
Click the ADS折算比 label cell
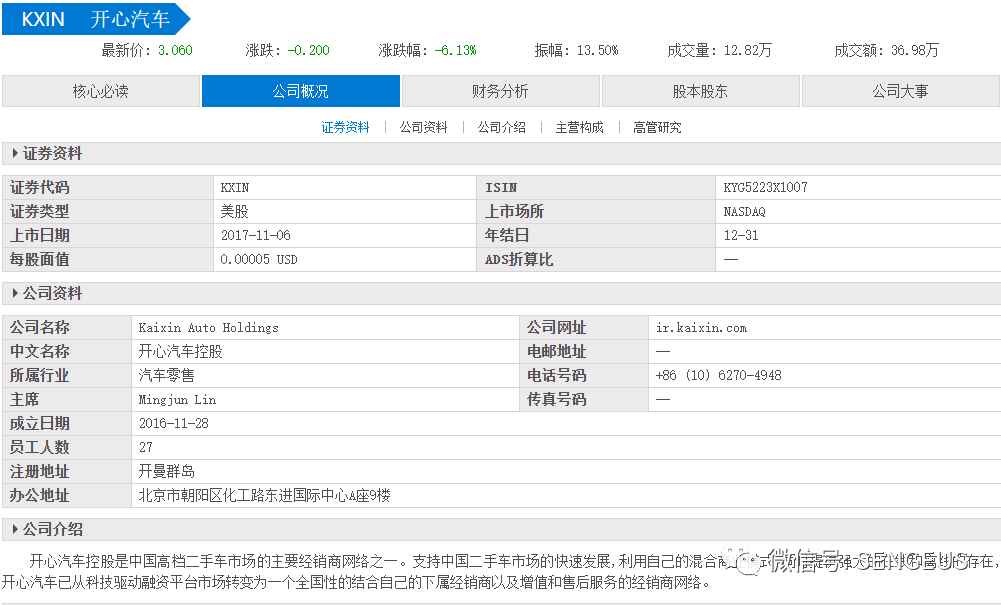pos(596,260)
